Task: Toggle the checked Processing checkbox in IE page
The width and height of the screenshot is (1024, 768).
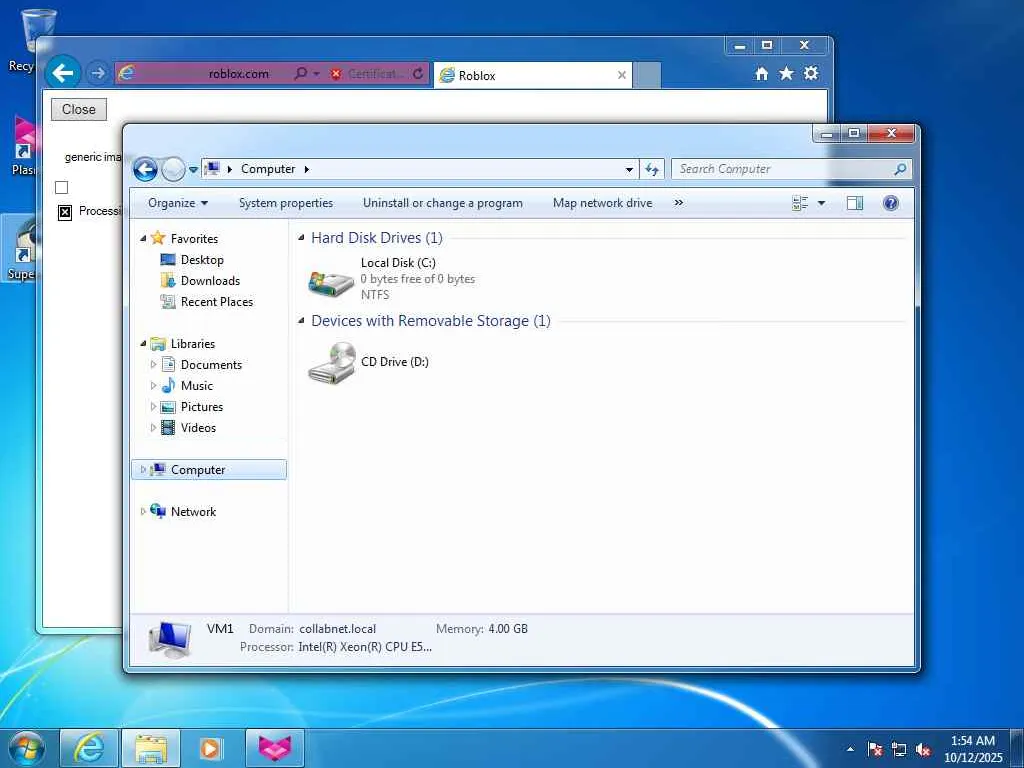Action: coord(65,212)
